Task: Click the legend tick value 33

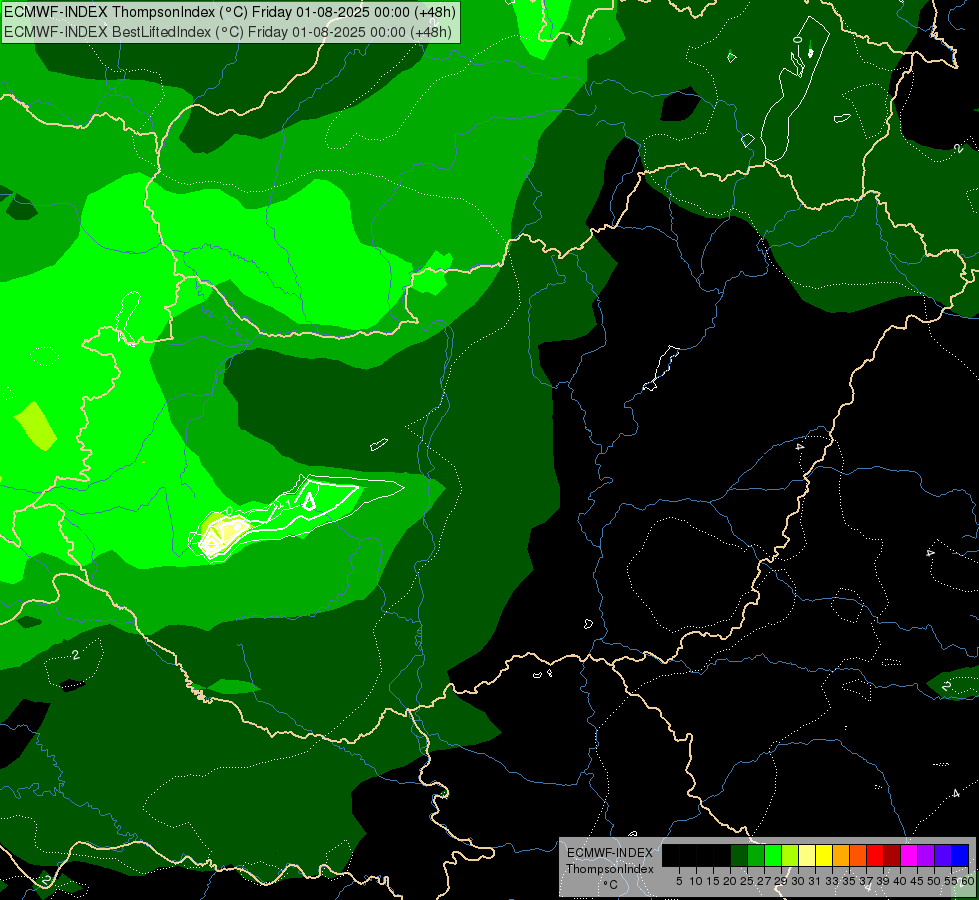Action: pos(832,881)
